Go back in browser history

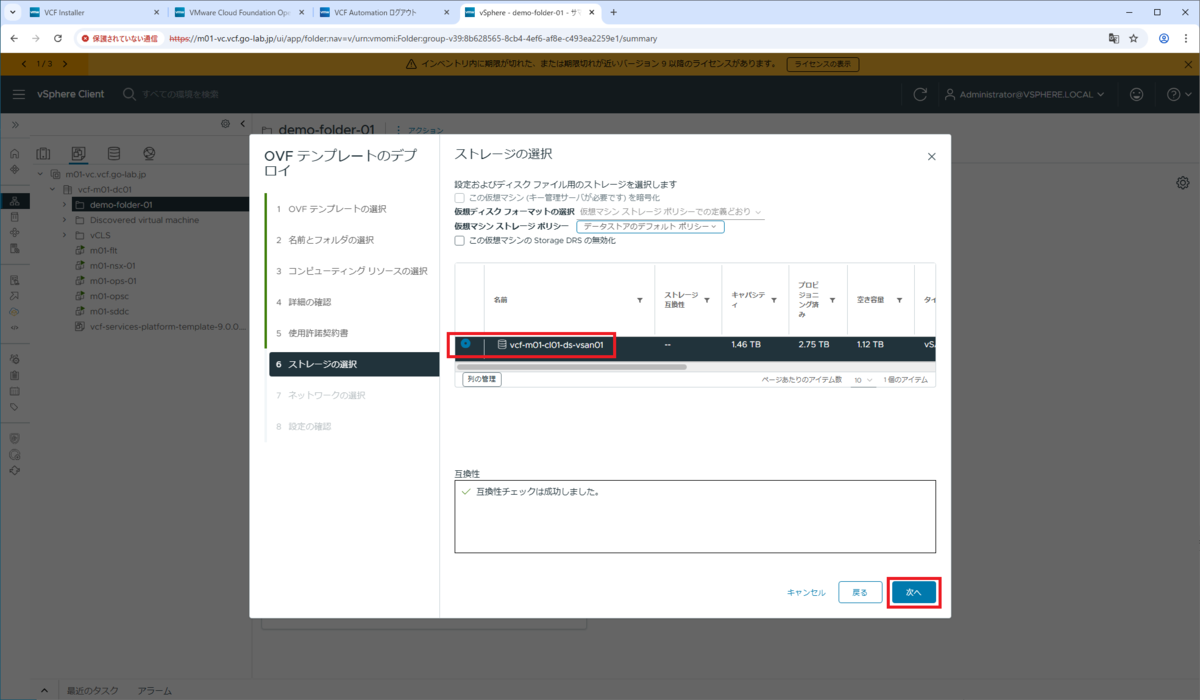click(15, 38)
